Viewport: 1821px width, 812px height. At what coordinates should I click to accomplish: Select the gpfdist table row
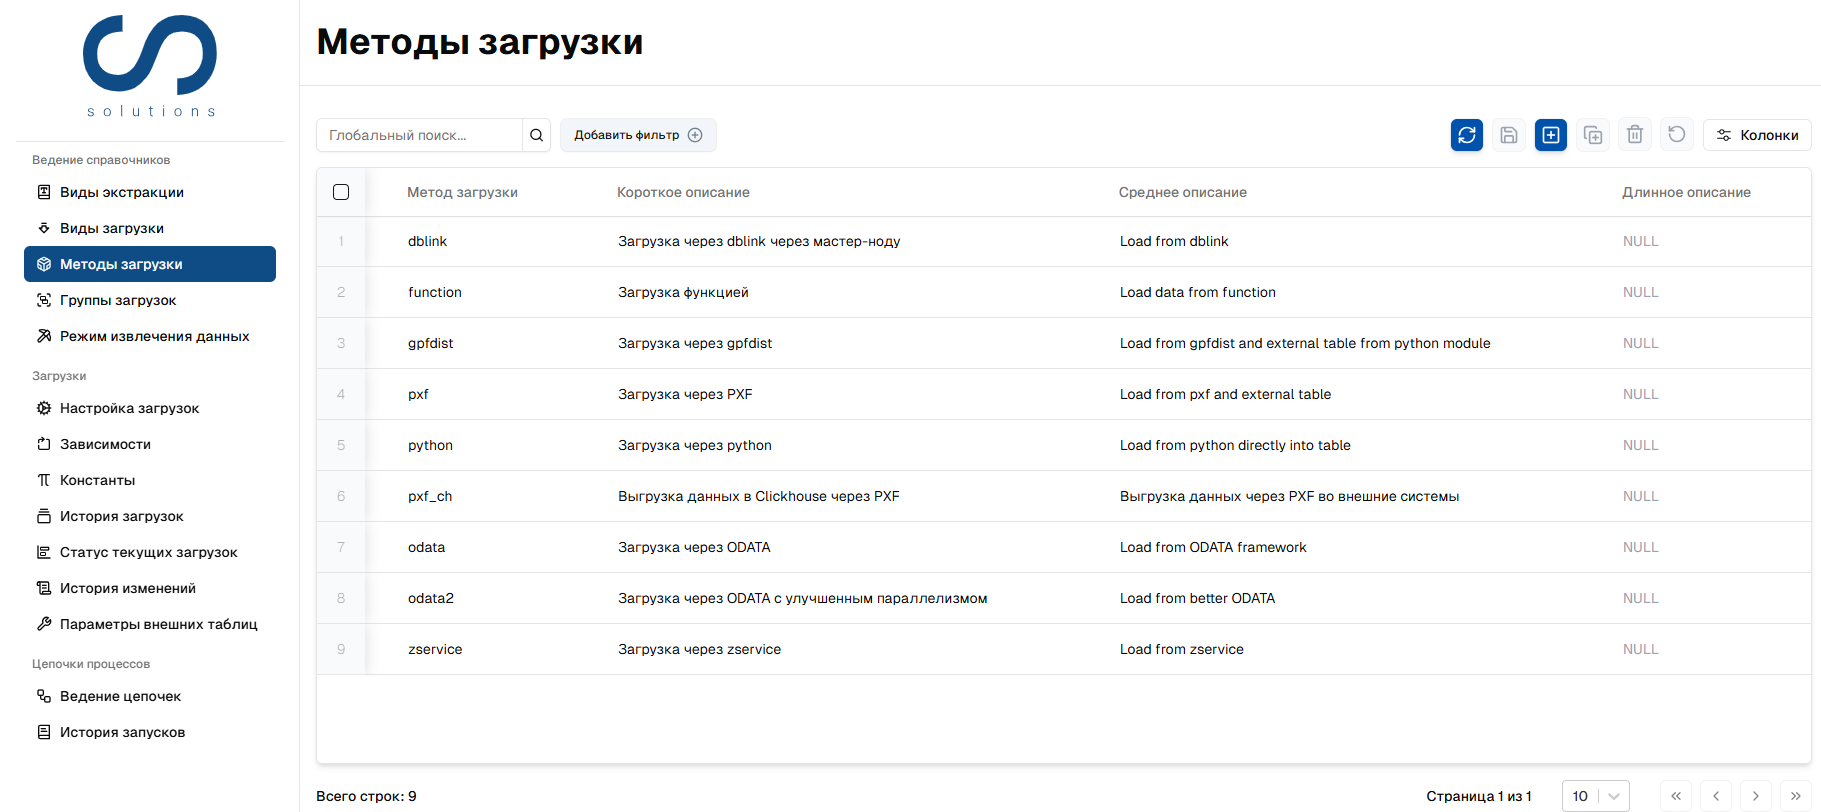[430, 343]
